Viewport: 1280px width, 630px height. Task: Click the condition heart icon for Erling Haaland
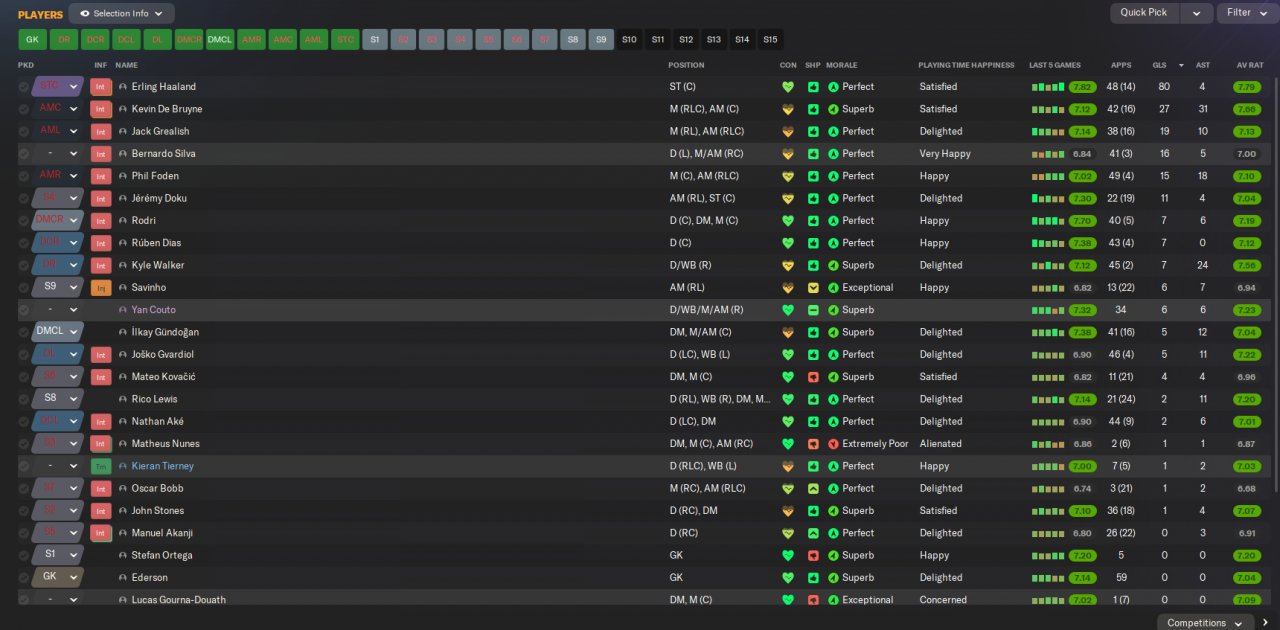click(788, 87)
